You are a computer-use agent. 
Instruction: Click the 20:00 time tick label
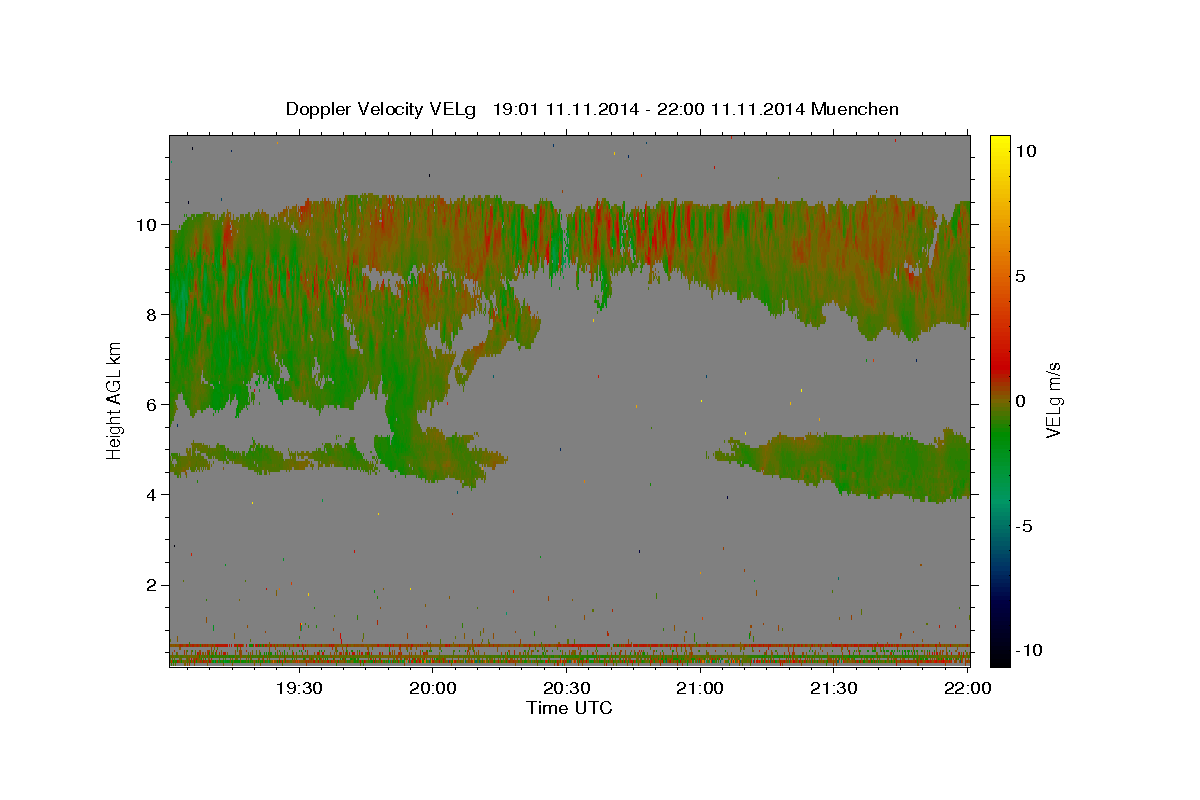(432, 688)
